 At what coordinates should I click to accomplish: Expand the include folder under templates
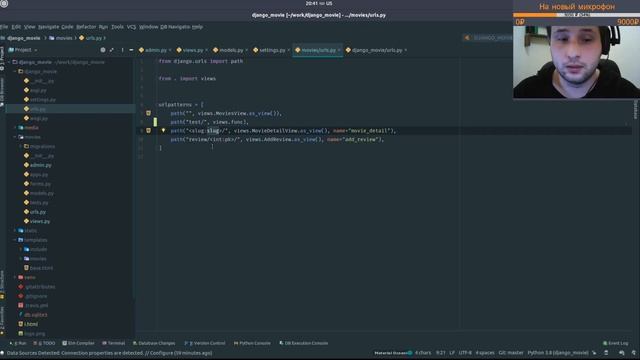(21, 249)
